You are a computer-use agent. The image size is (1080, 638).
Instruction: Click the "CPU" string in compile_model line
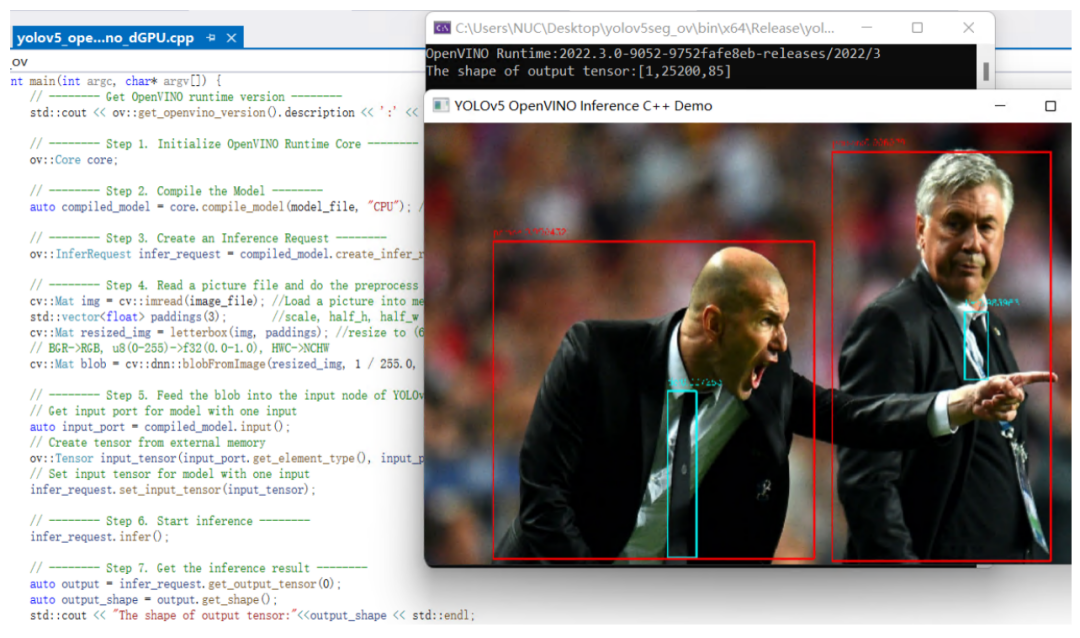[384, 207]
